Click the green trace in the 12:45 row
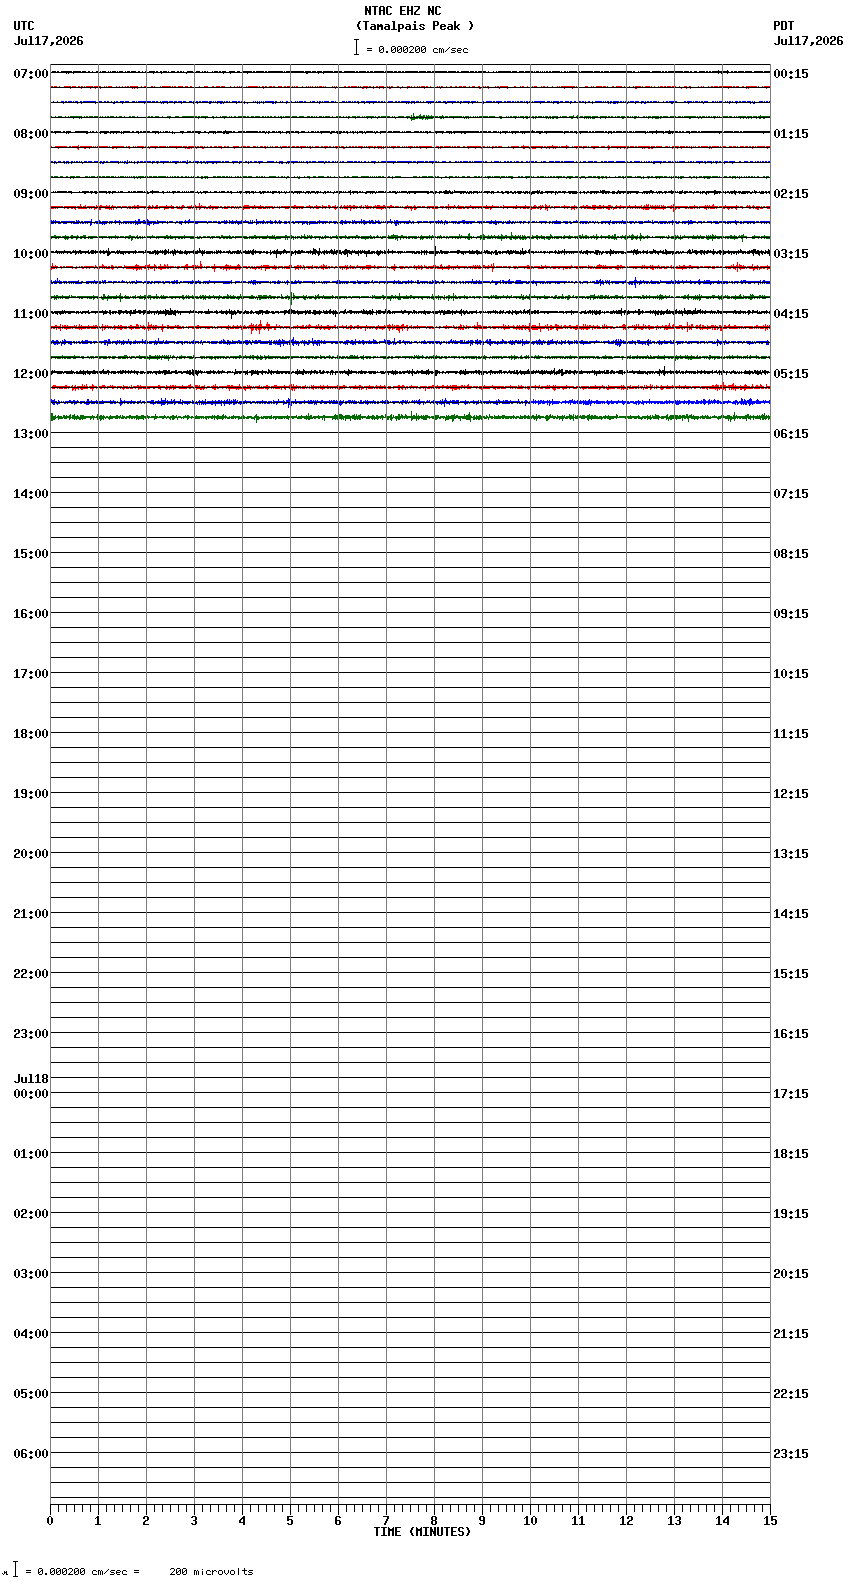 410,417
